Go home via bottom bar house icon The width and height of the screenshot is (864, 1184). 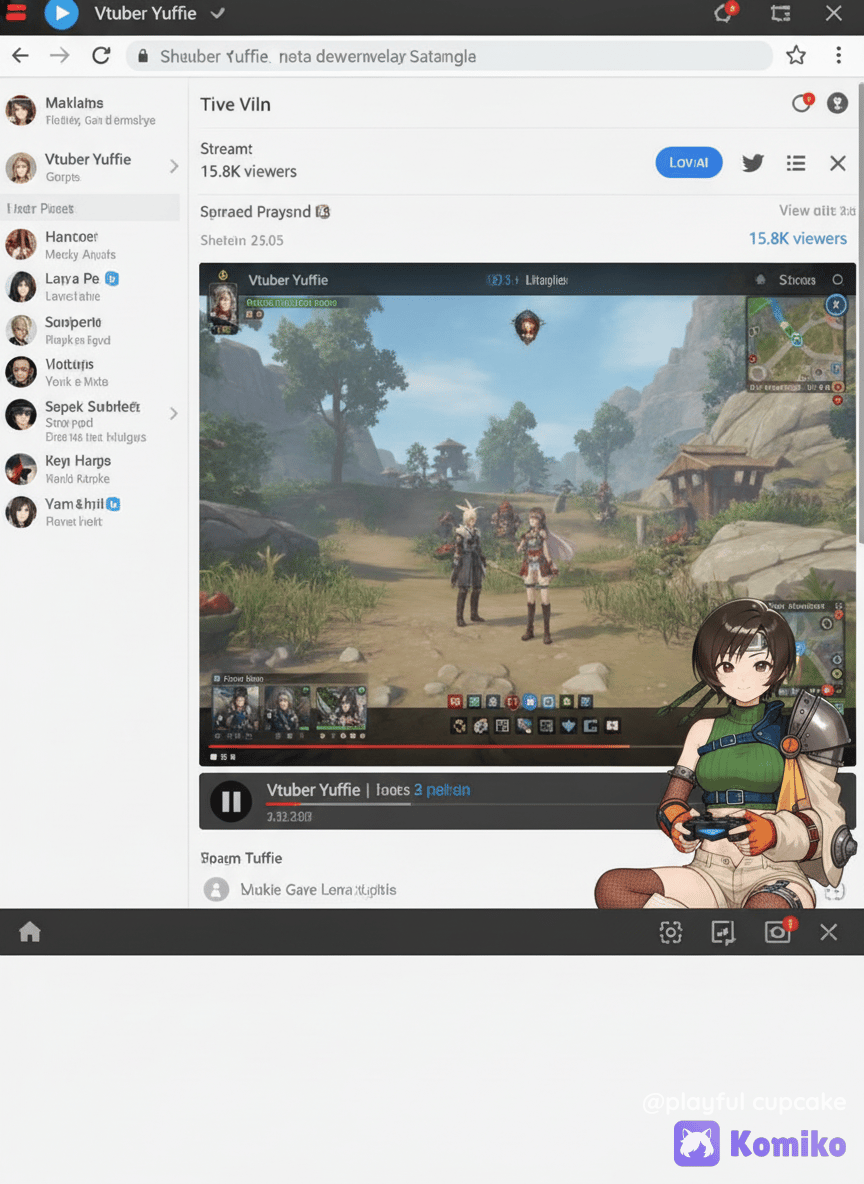(29, 932)
